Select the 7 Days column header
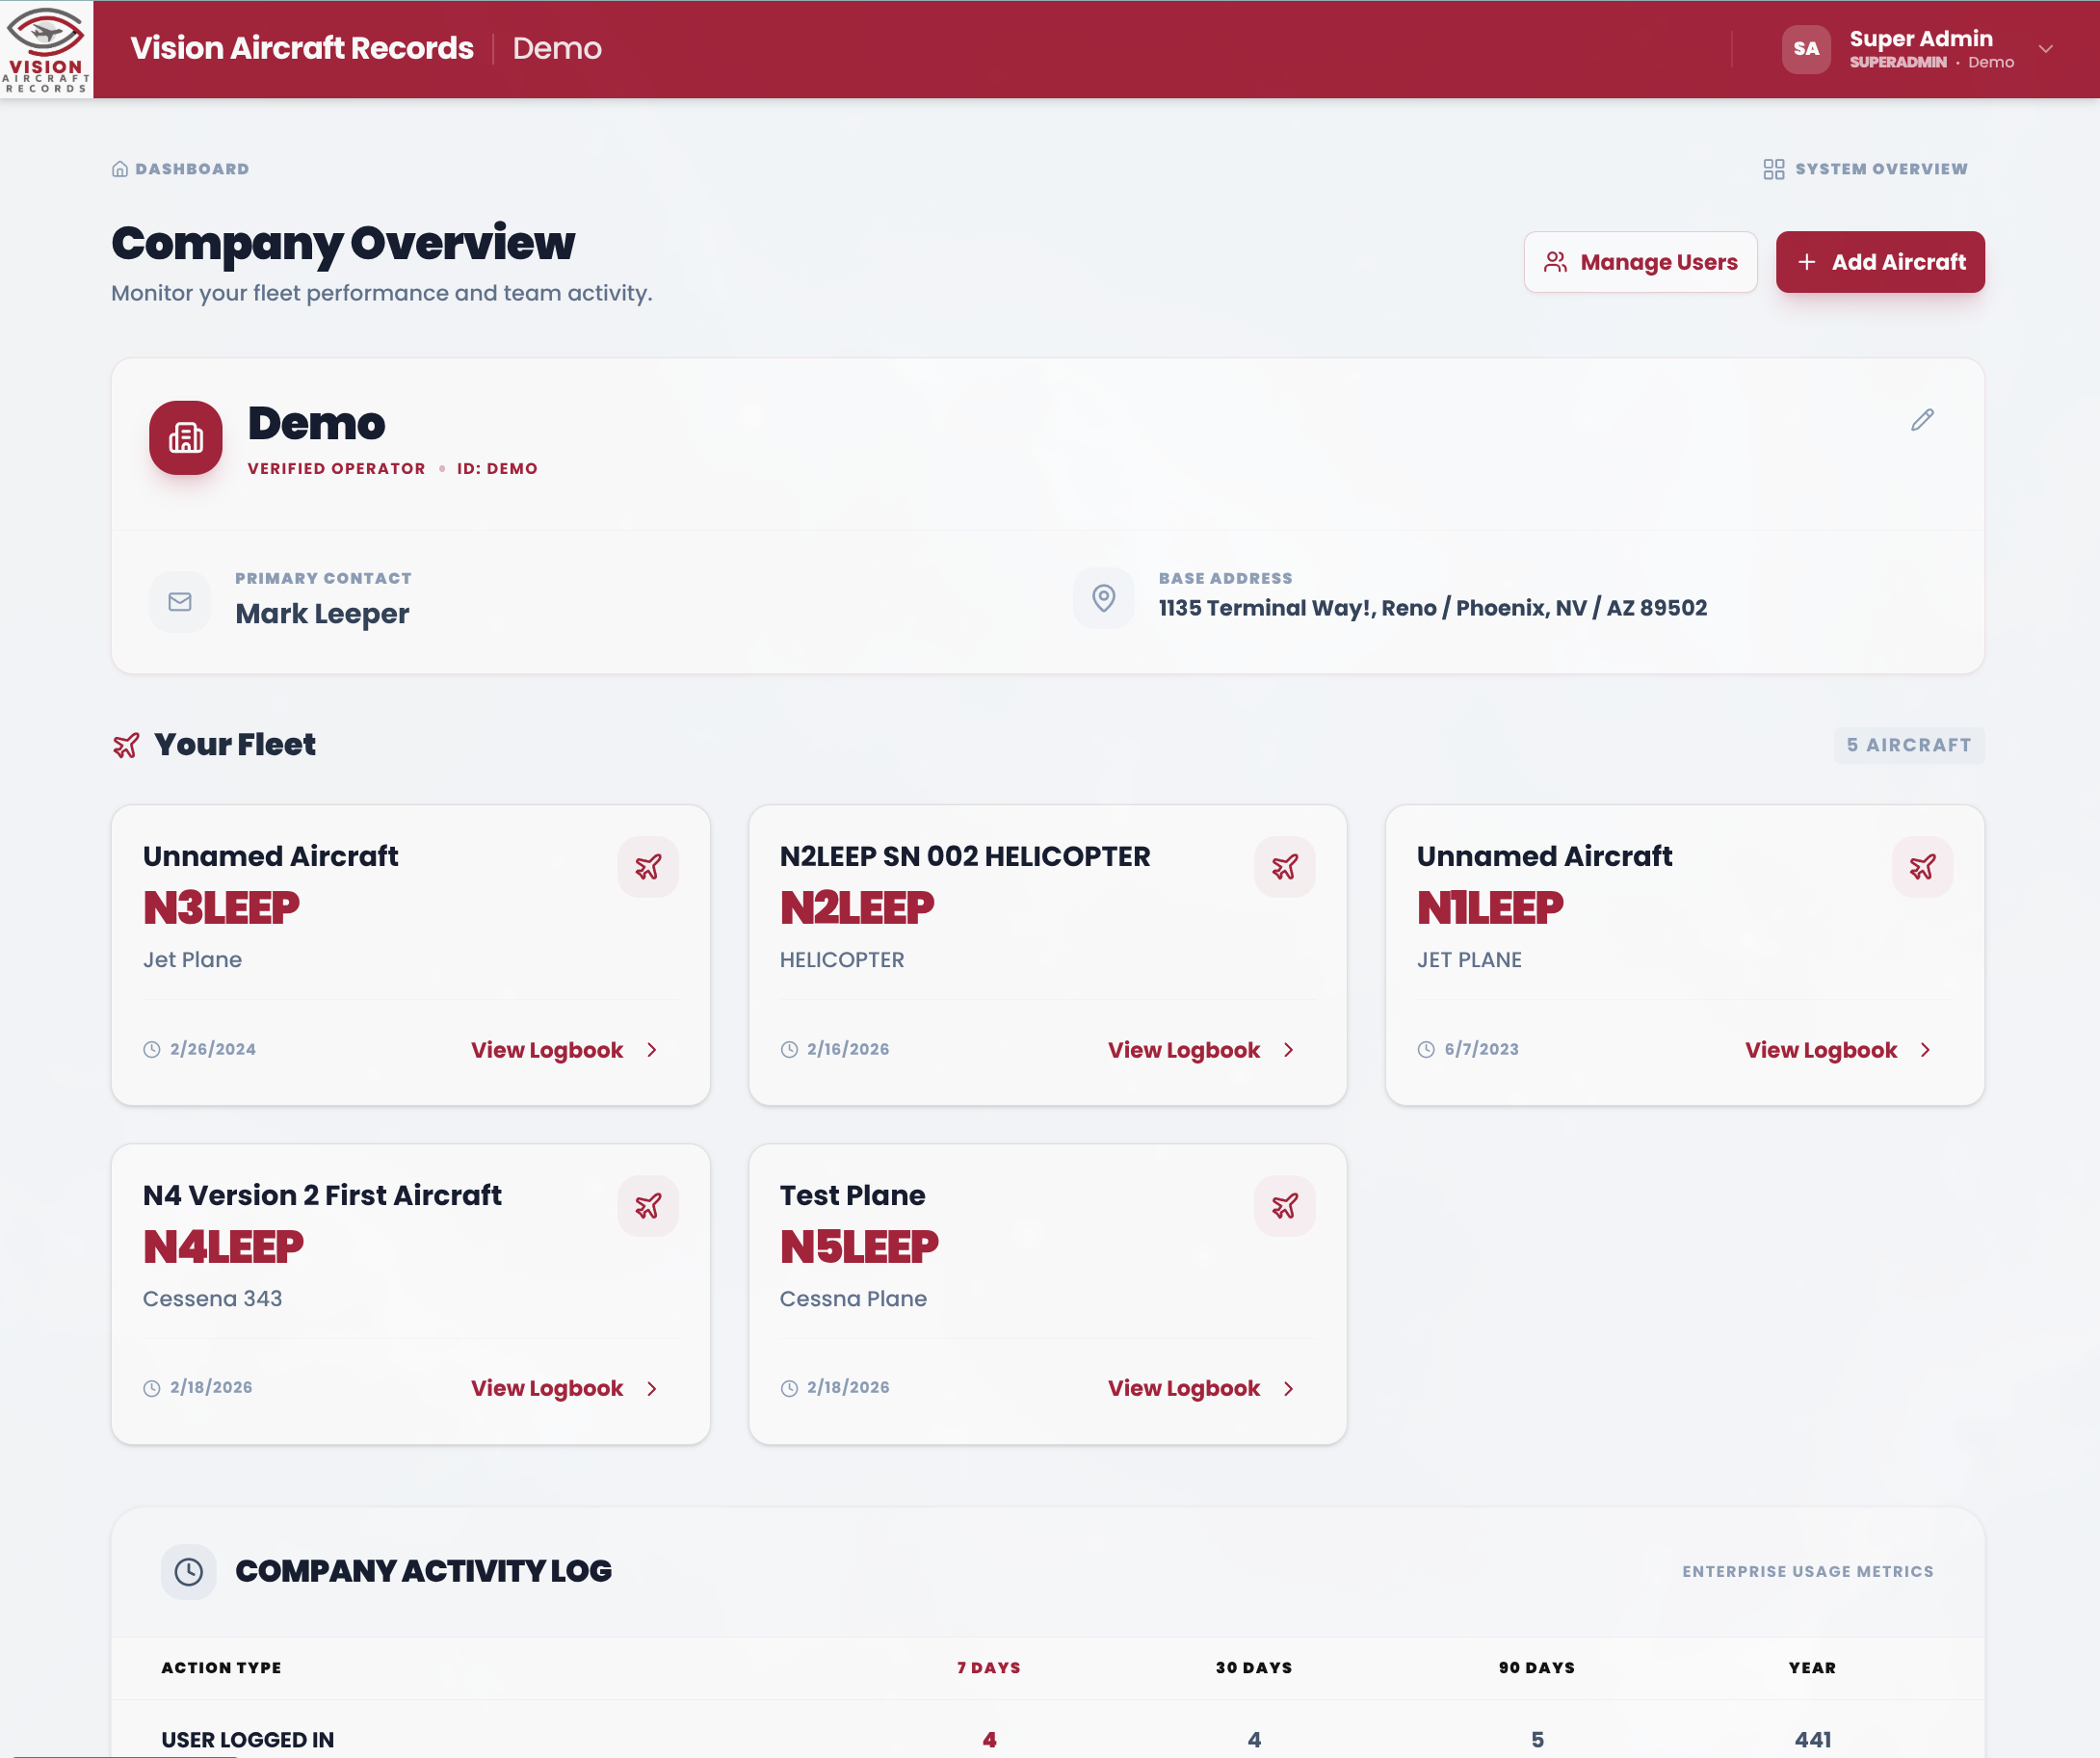 coord(988,1667)
